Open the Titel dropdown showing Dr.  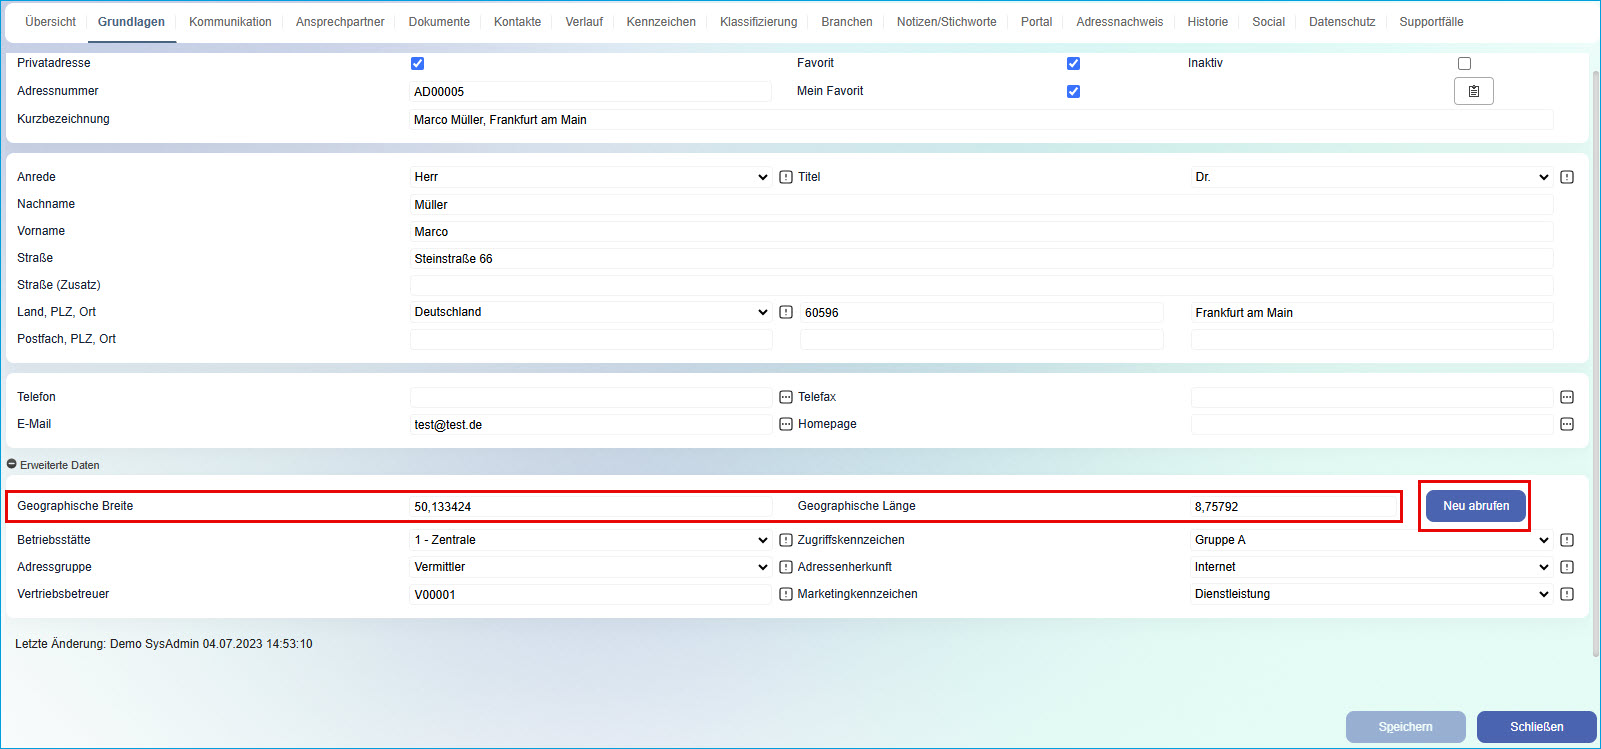pos(1372,177)
